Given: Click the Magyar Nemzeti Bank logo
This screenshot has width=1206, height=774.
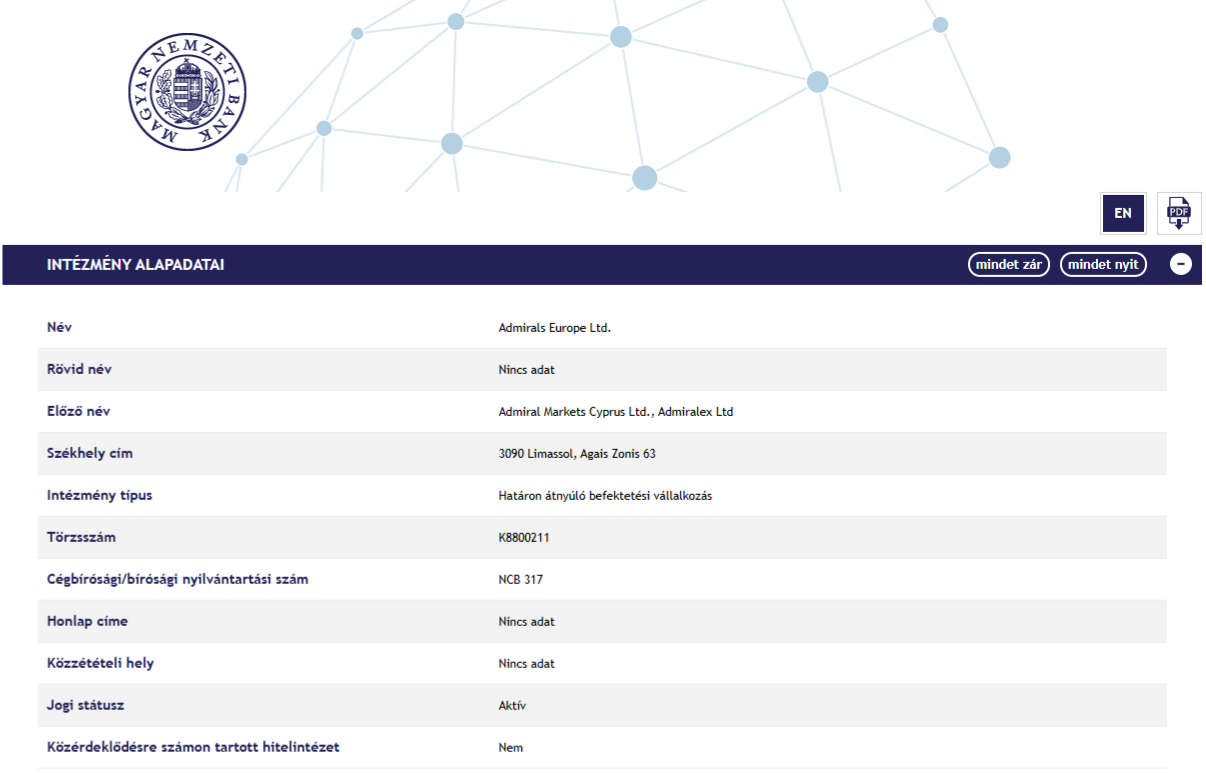Looking at the screenshot, I should tap(187, 92).
